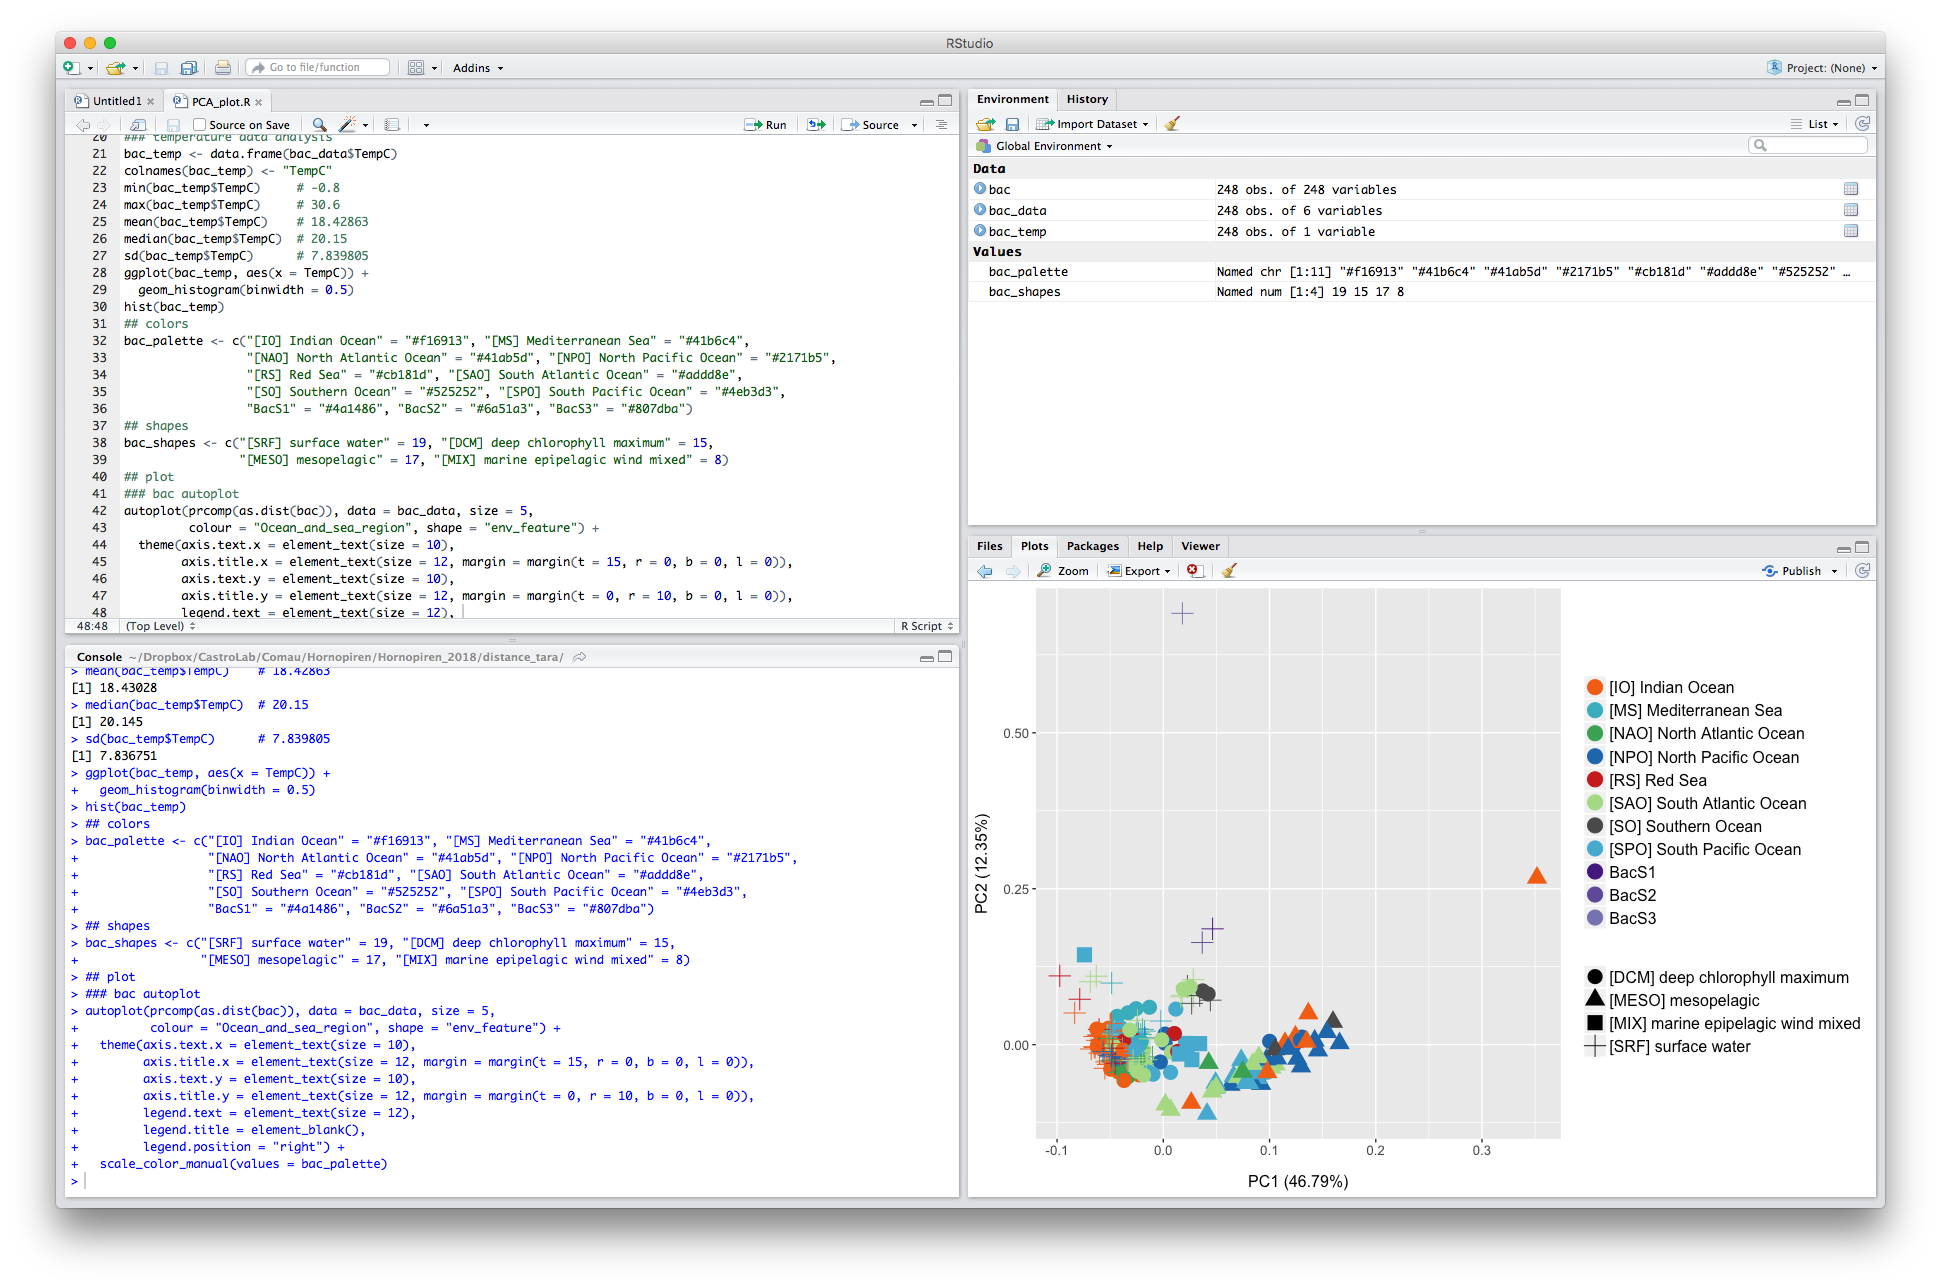Switch to the Help tab
Image resolution: width=1941 pixels, height=1288 pixels.
[x=1150, y=546]
